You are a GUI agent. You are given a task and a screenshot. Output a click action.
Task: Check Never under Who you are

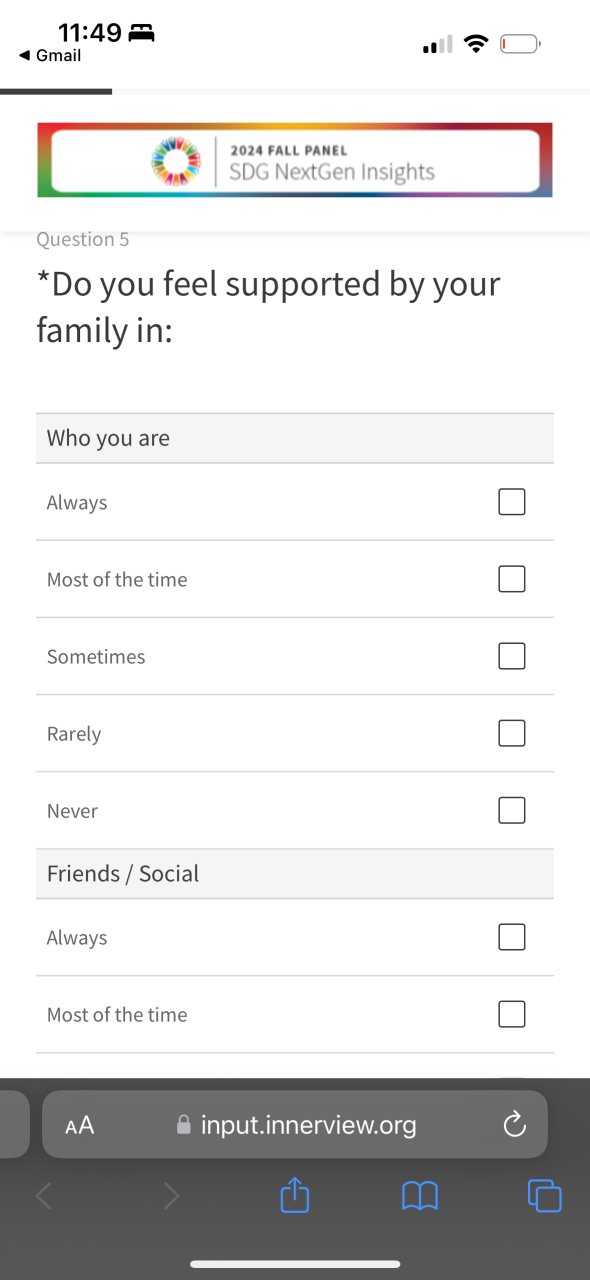pos(512,810)
